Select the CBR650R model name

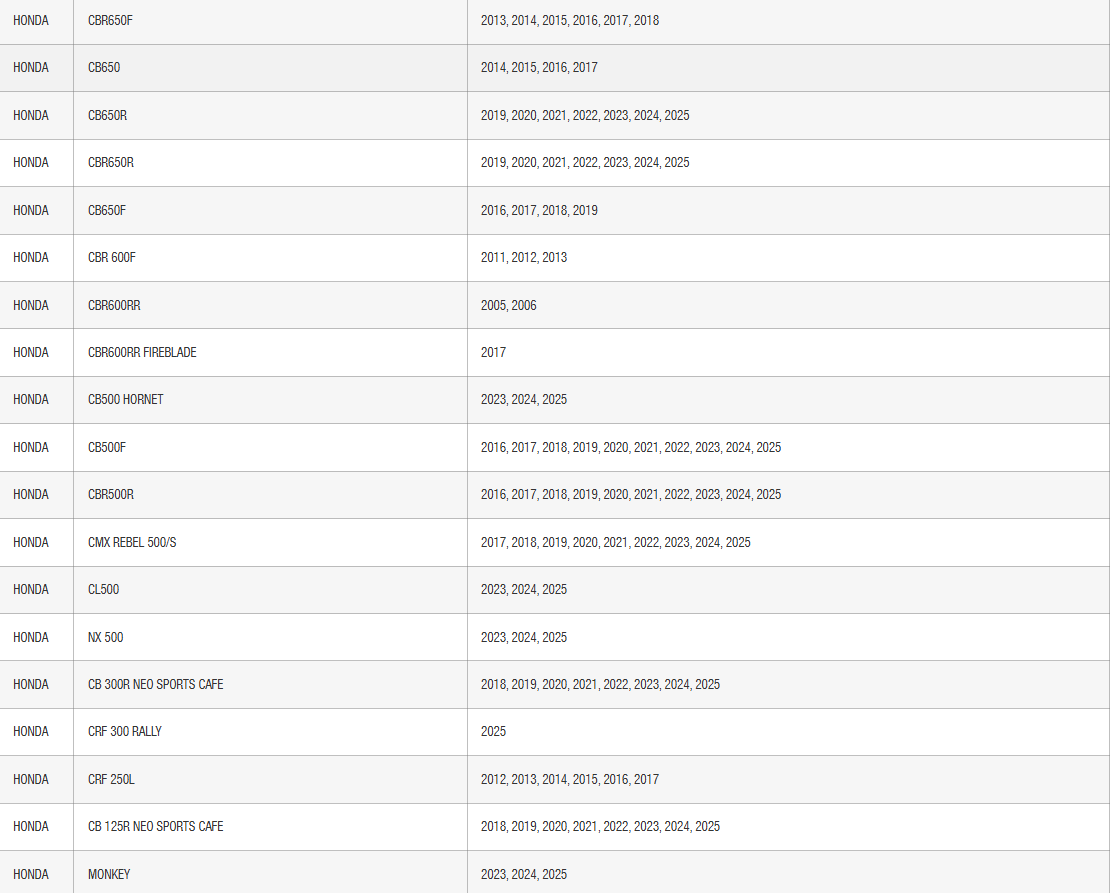click(x=110, y=162)
